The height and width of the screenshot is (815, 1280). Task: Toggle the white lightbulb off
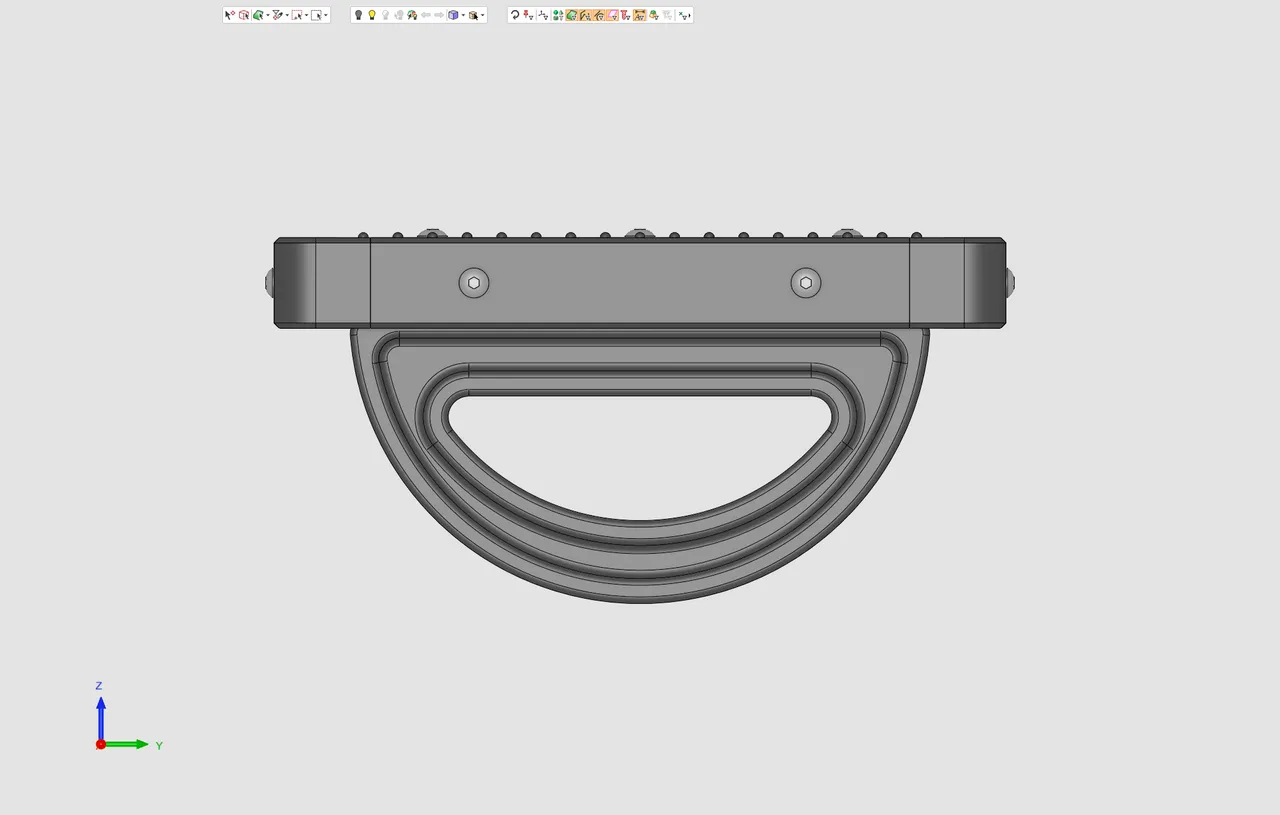(x=385, y=14)
